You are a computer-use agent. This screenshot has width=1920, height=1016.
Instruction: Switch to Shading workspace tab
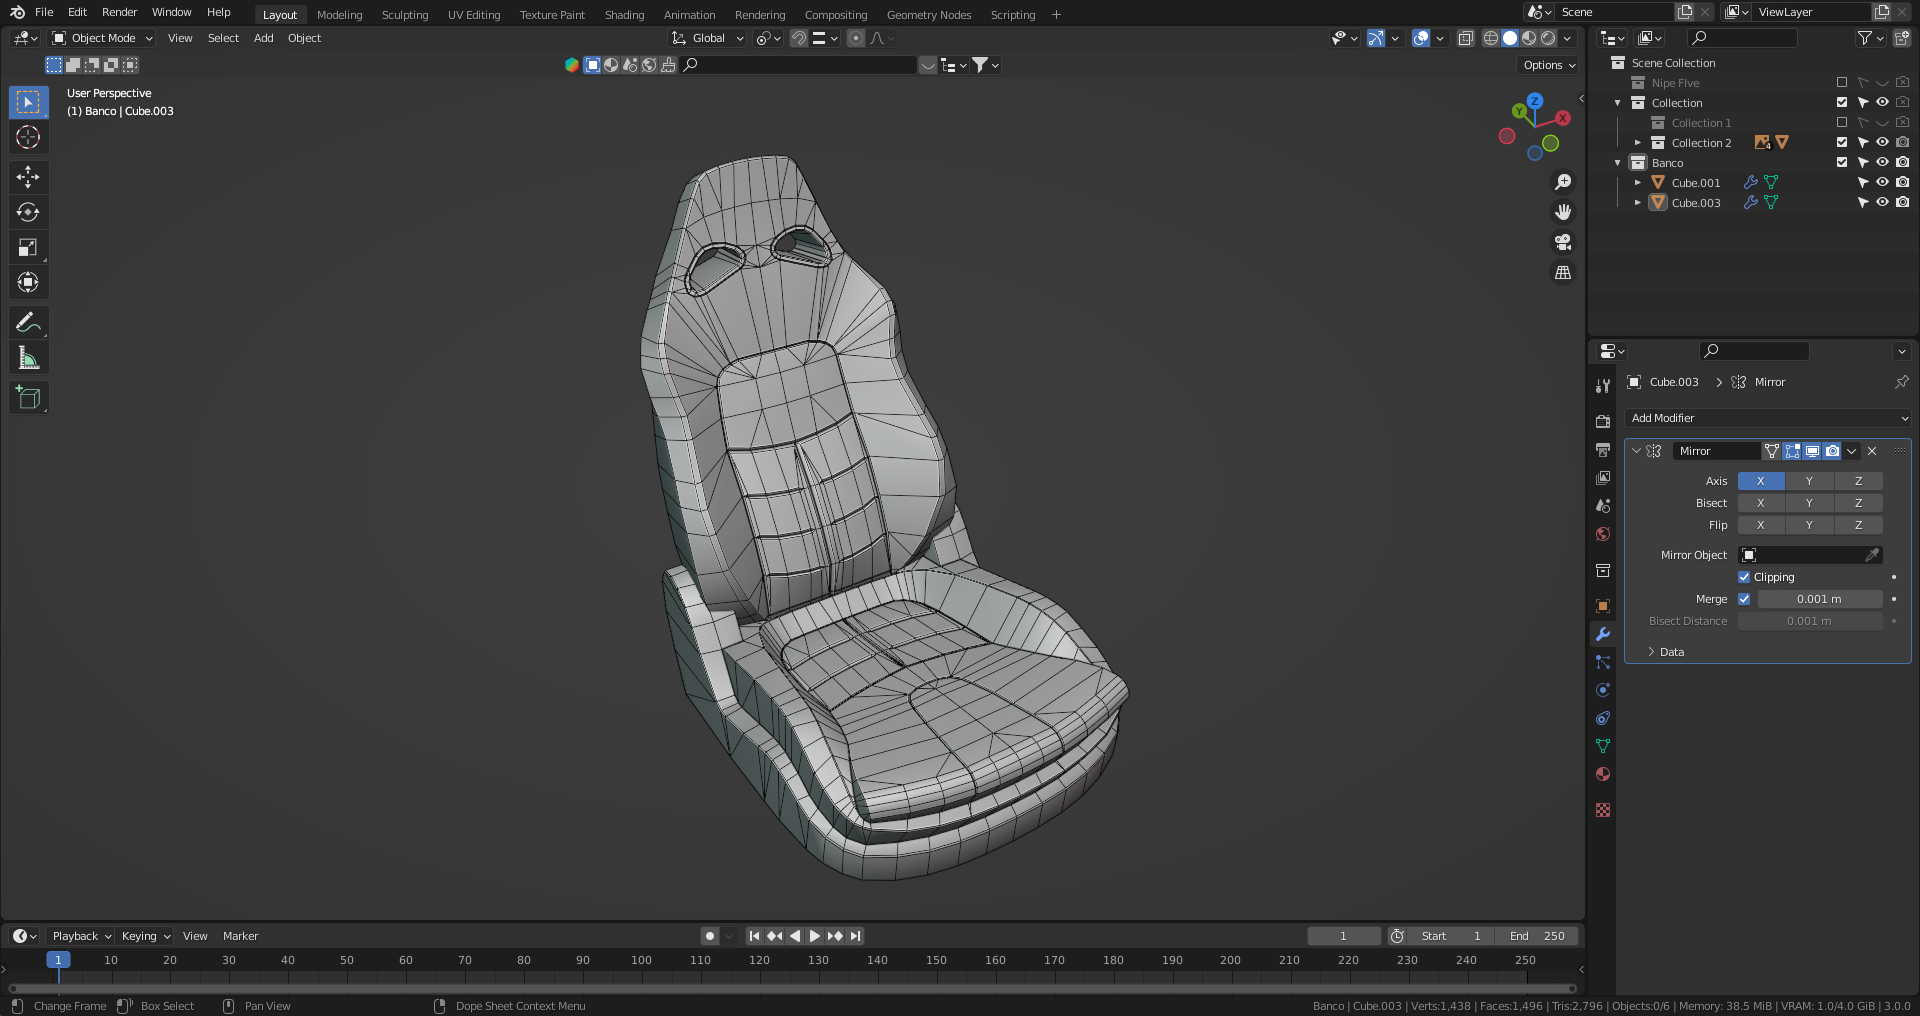click(x=624, y=15)
